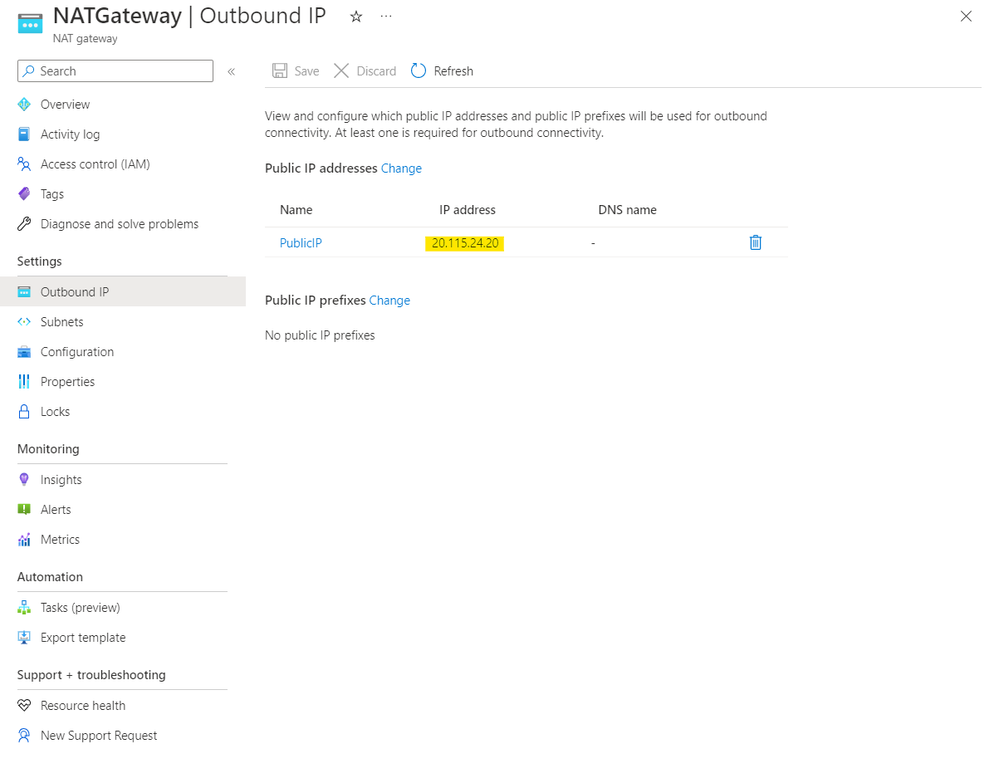Click the Properties icon

(x=24, y=382)
